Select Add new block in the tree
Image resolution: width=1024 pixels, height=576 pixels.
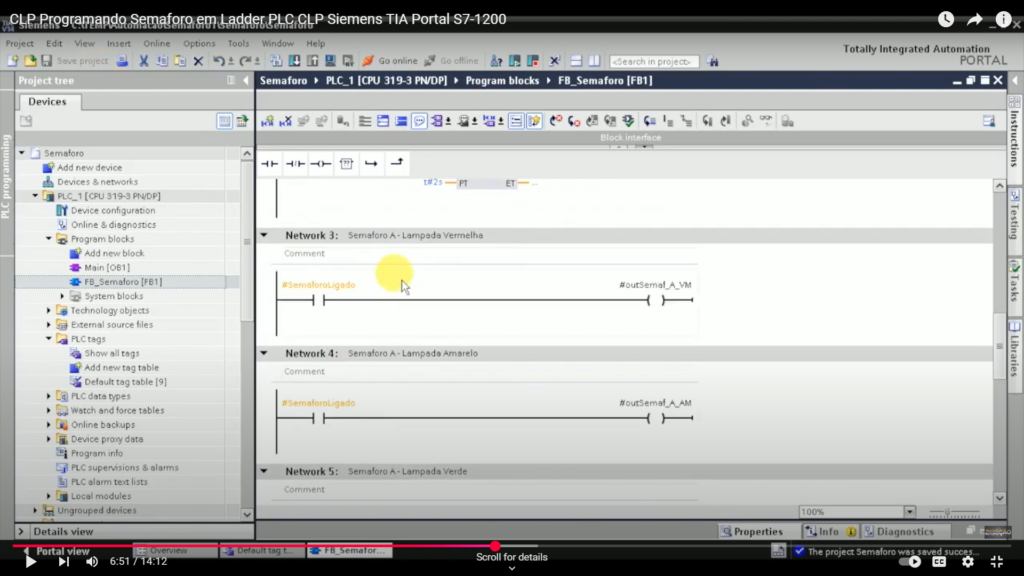click(114, 253)
